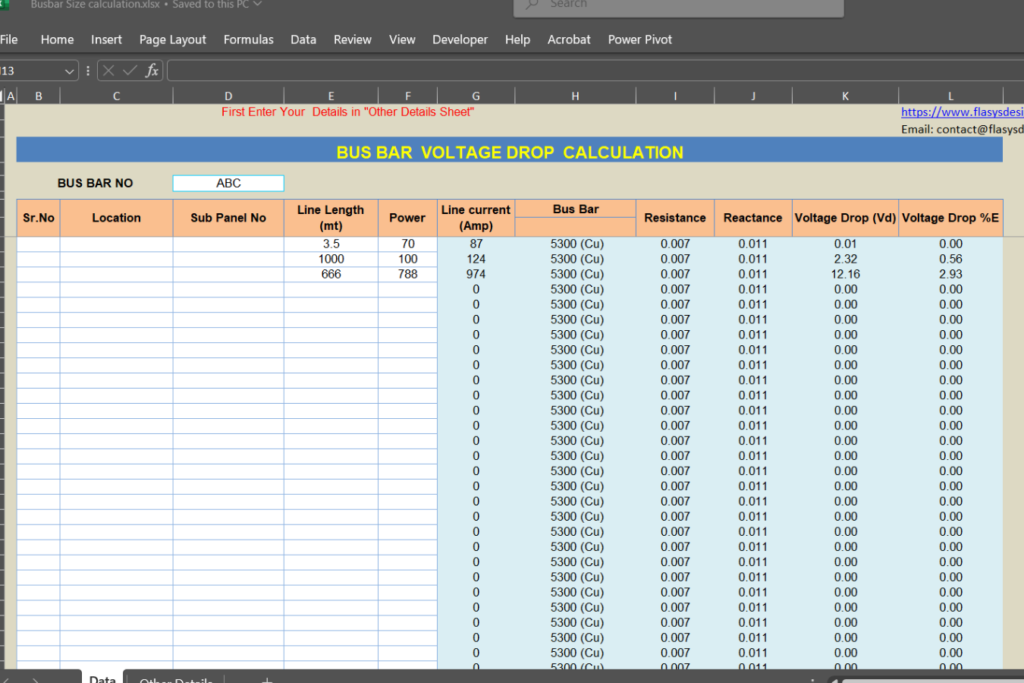Click the Sr.No header cell

pos(39,218)
